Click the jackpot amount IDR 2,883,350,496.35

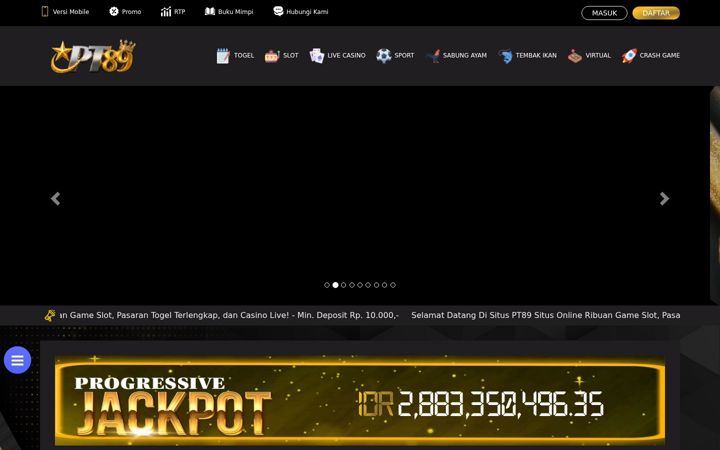click(480, 404)
